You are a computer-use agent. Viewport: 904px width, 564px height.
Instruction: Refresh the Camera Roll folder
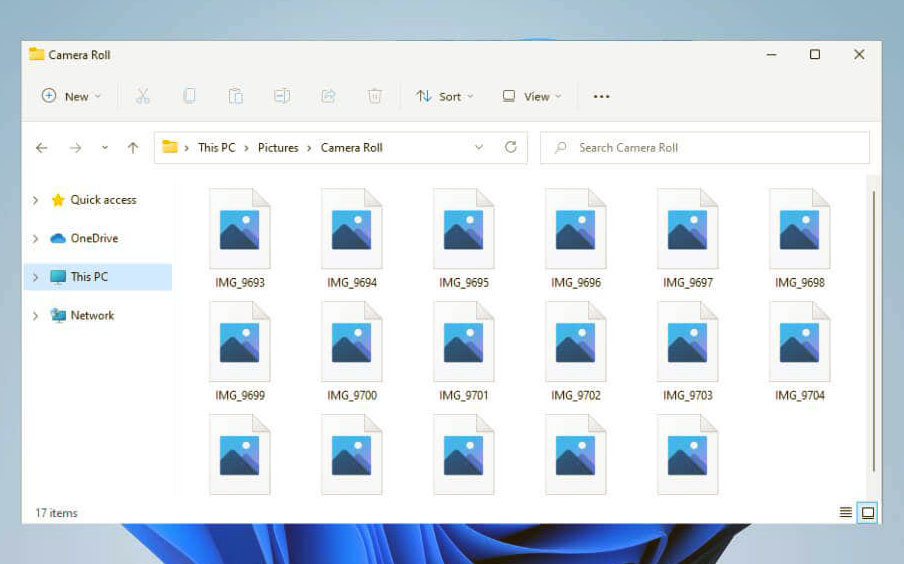coord(511,147)
